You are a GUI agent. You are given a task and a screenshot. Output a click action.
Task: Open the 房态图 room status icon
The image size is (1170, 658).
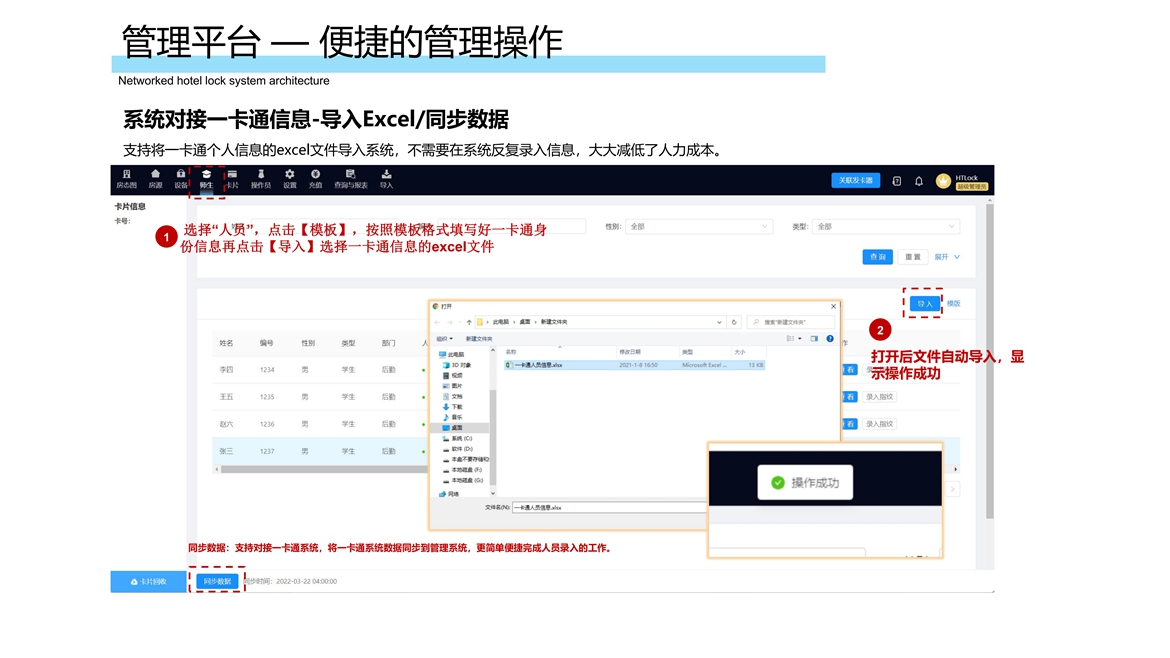(126, 179)
